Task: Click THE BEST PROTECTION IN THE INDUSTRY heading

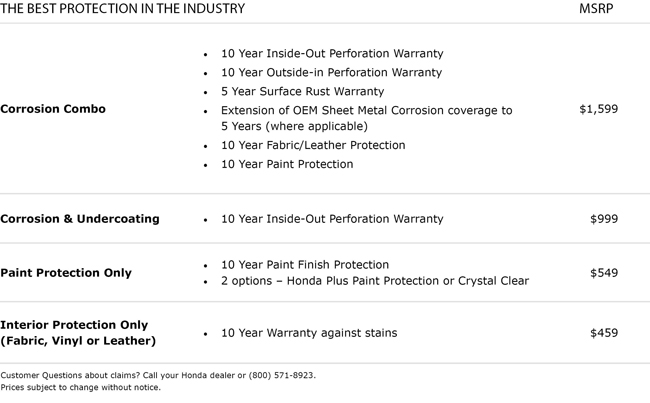Action: point(122,9)
